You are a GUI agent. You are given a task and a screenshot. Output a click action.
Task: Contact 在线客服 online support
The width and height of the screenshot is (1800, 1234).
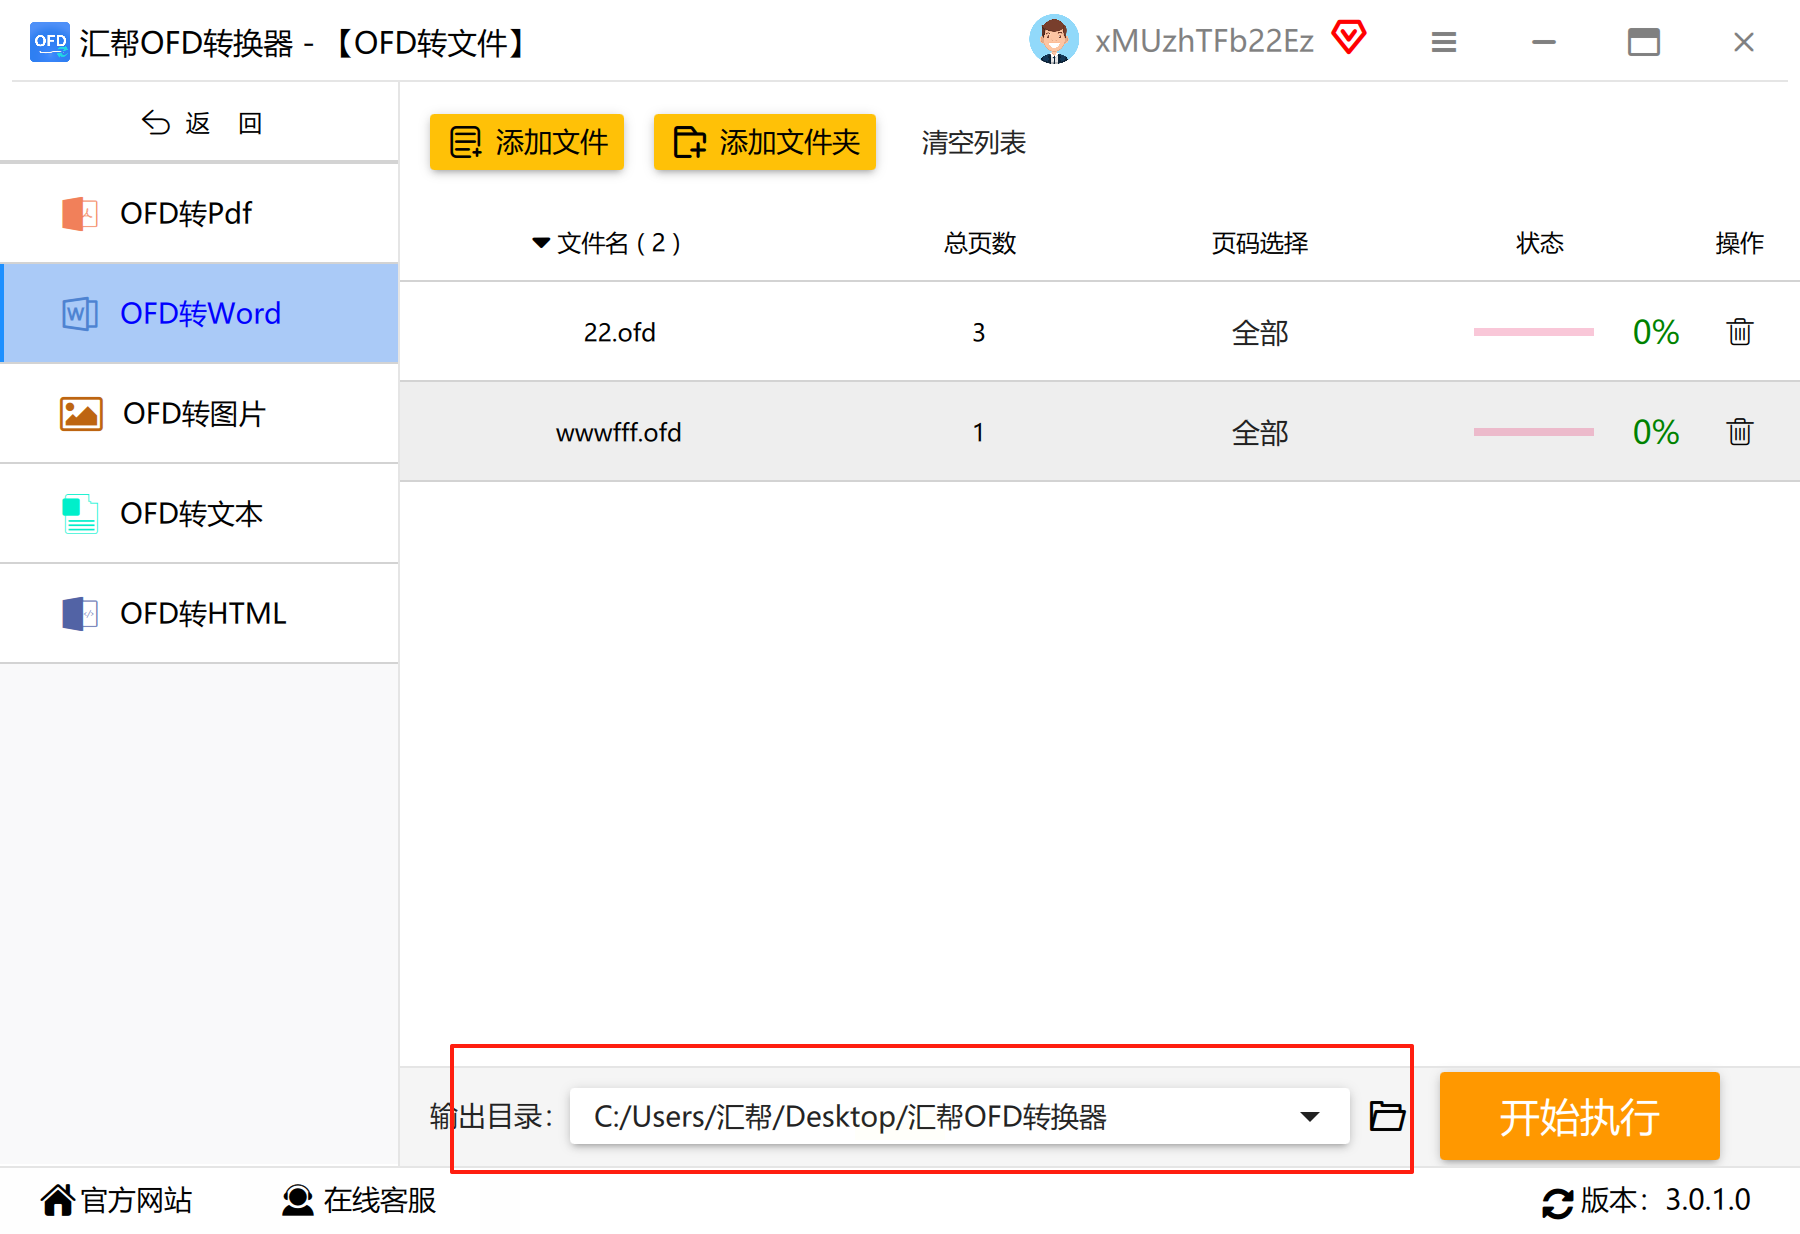click(359, 1200)
